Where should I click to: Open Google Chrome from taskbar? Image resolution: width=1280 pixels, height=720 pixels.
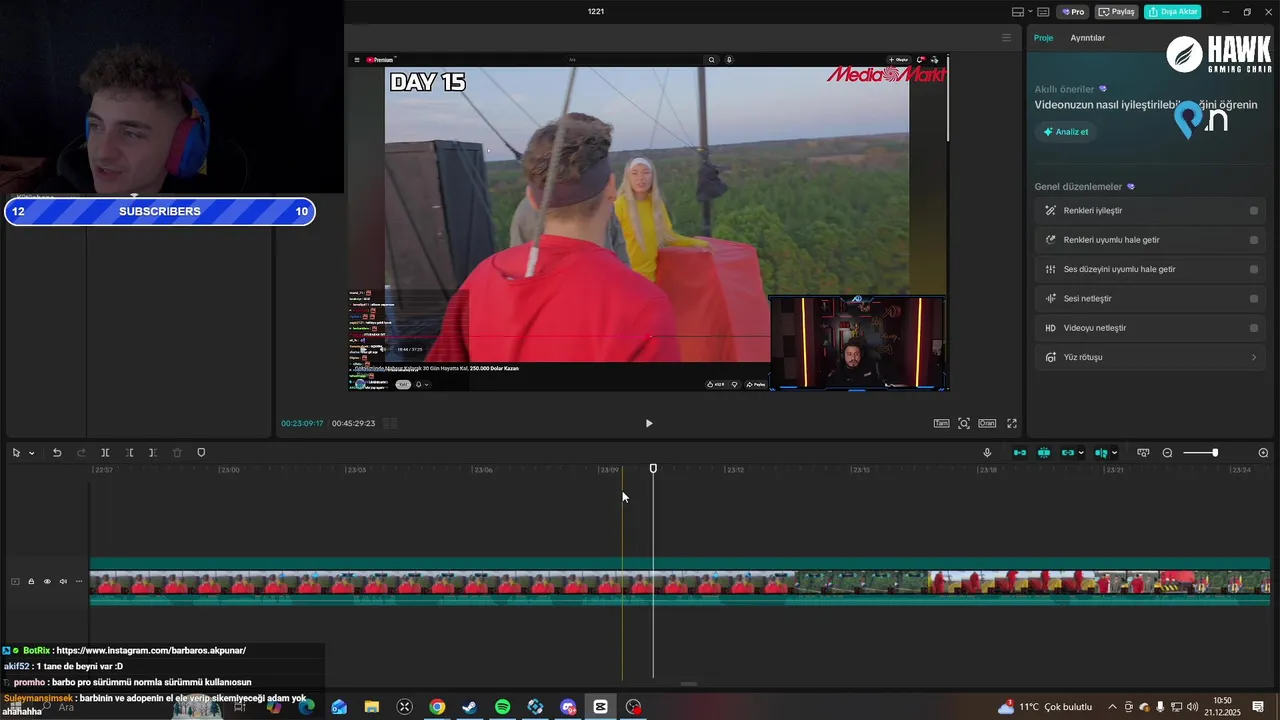pyautogui.click(x=437, y=707)
